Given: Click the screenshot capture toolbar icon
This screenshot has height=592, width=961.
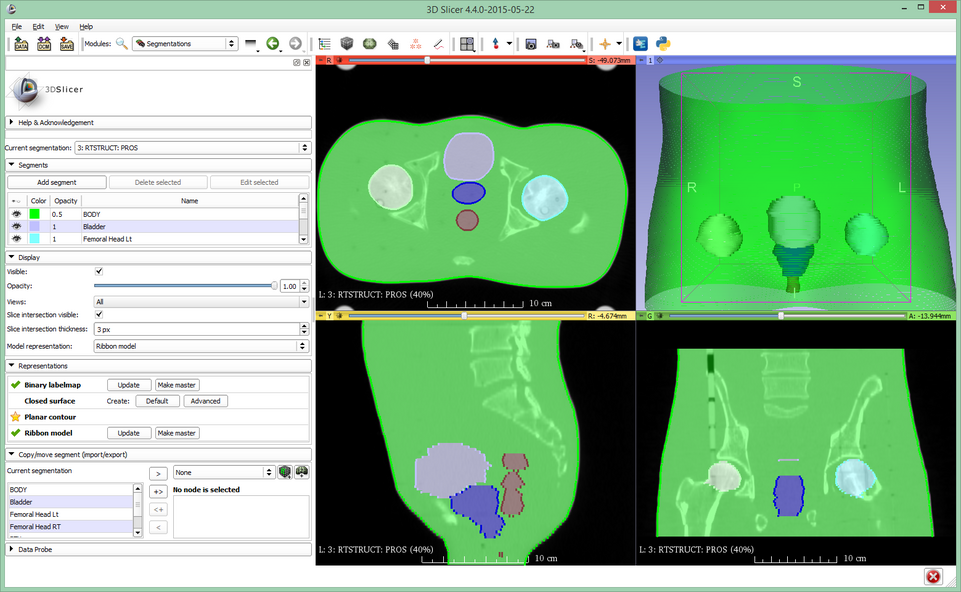Looking at the screenshot, I should pyautogui.click(x=531, y=44).
